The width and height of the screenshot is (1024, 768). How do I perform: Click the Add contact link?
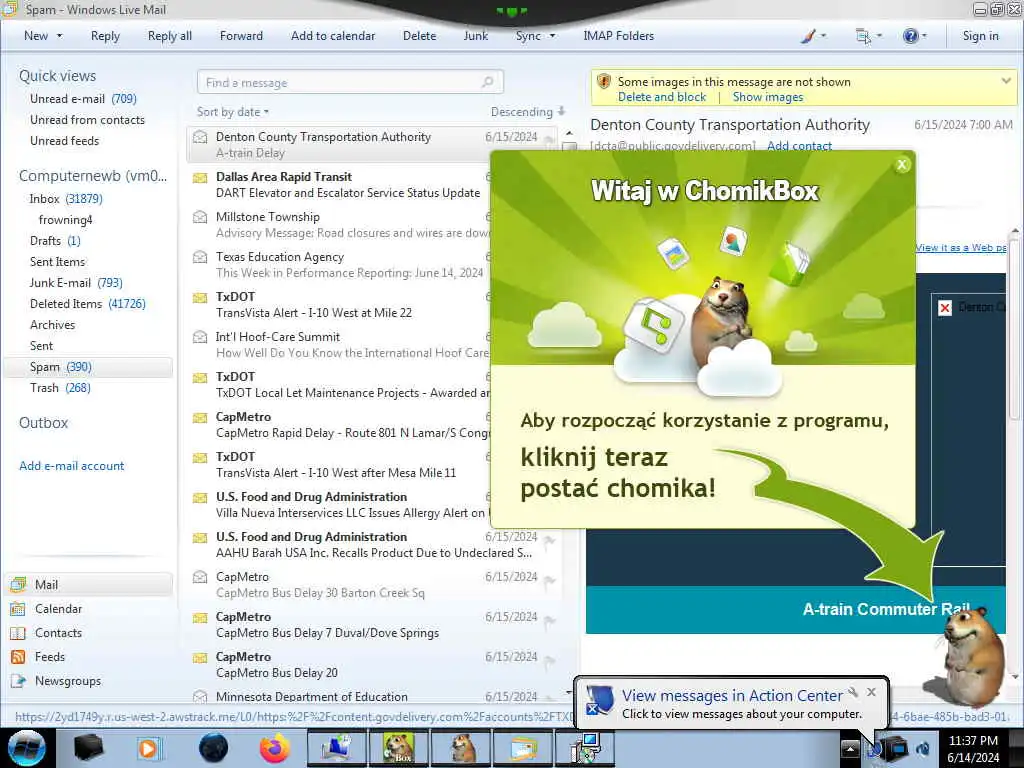click(799, 146)
